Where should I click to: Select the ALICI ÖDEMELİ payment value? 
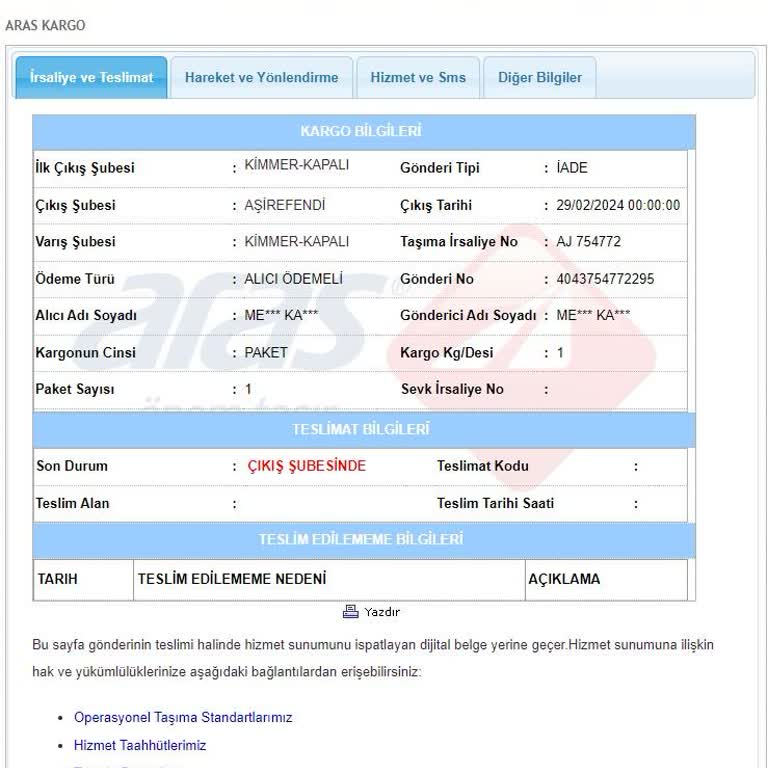[293, 279]
